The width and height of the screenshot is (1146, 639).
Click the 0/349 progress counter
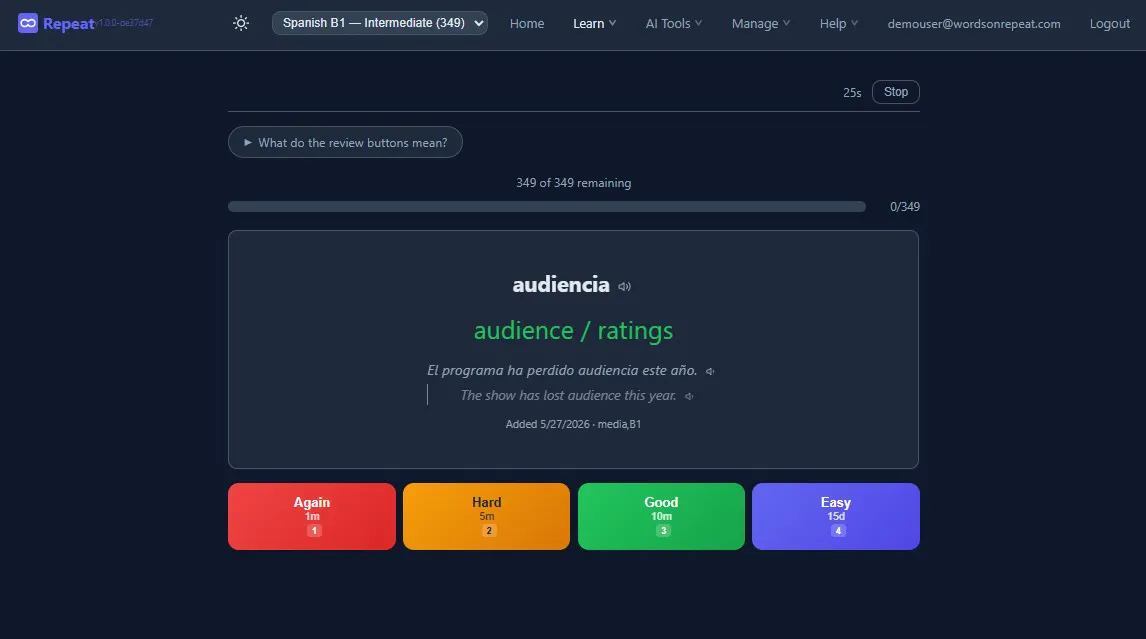coord(905,207)
